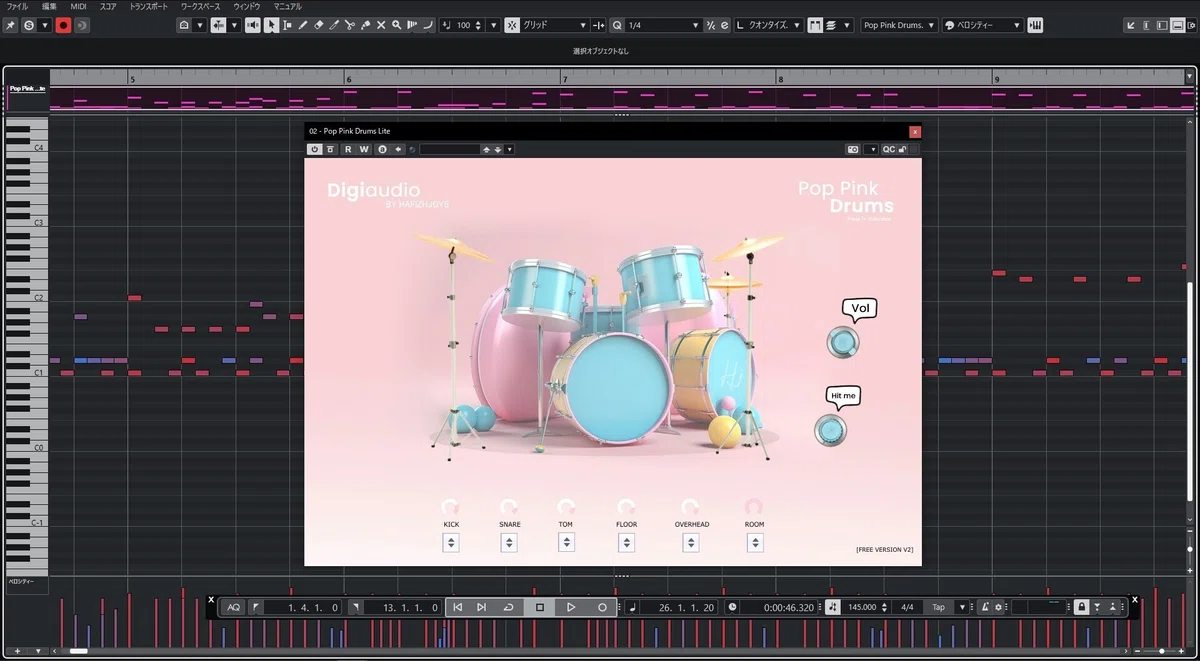Screen dimensions: 1200x661
Task: Select the Draw pencil tool
Action: pyautogui.click(x=303, y=25)
